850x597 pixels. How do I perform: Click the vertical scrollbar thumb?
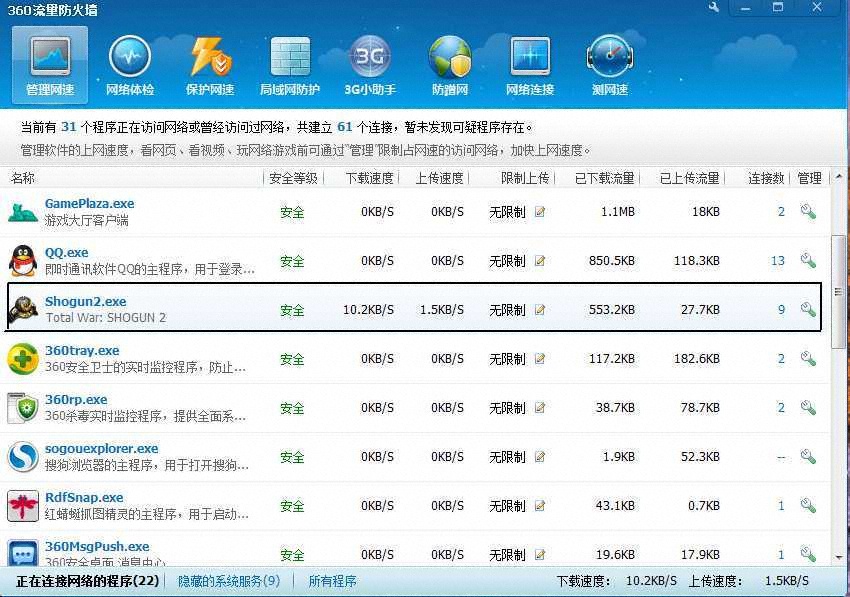(839, 292)
